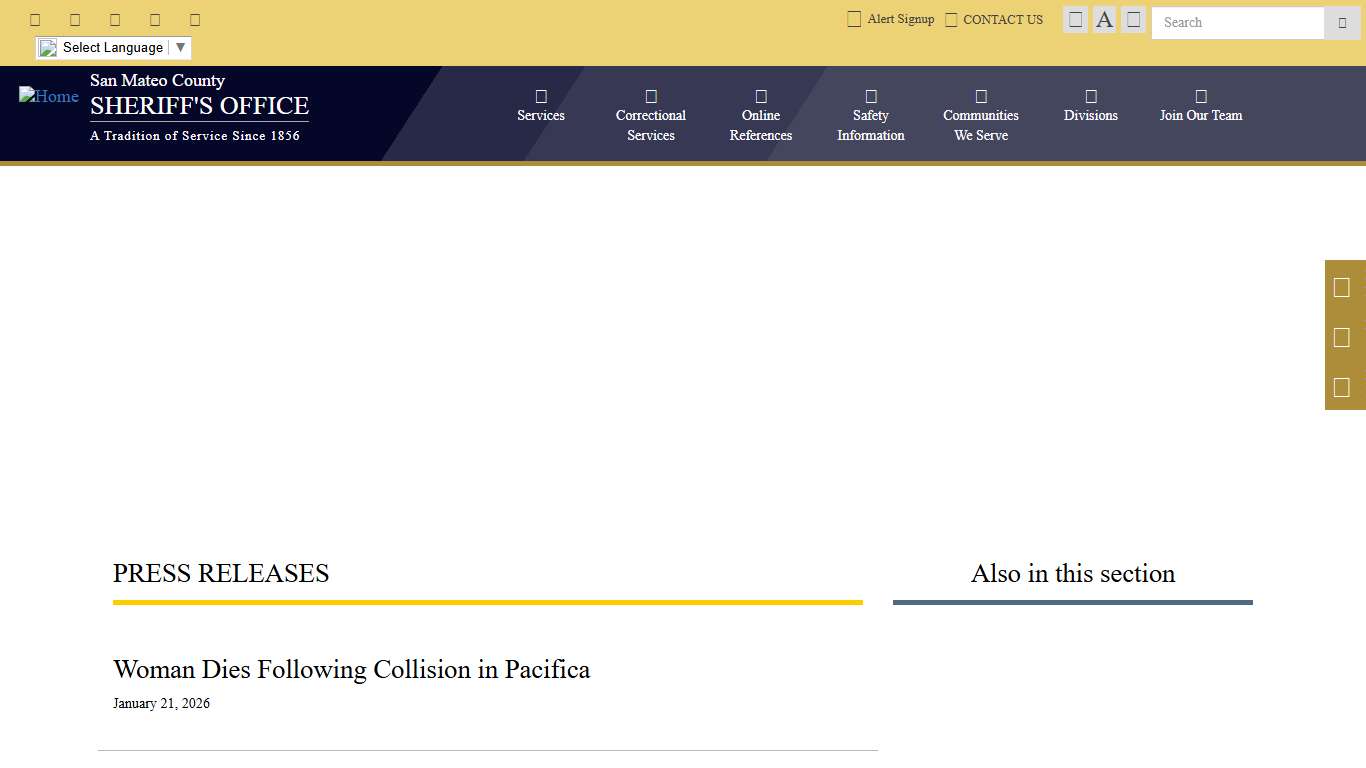The height and width of the screenshot is (768, 1366).
Task: Click the search magnifier button
Action: coord(1342,23)
